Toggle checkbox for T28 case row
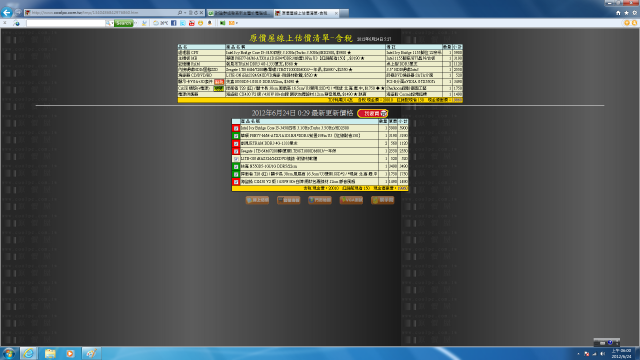Viewport: 640px width, 360px height. [x=236, y=174]
